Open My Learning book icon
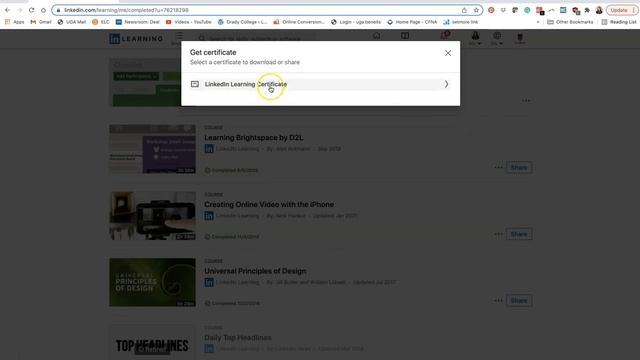Viewport: 640px width, 360px height. click(404, 36)
